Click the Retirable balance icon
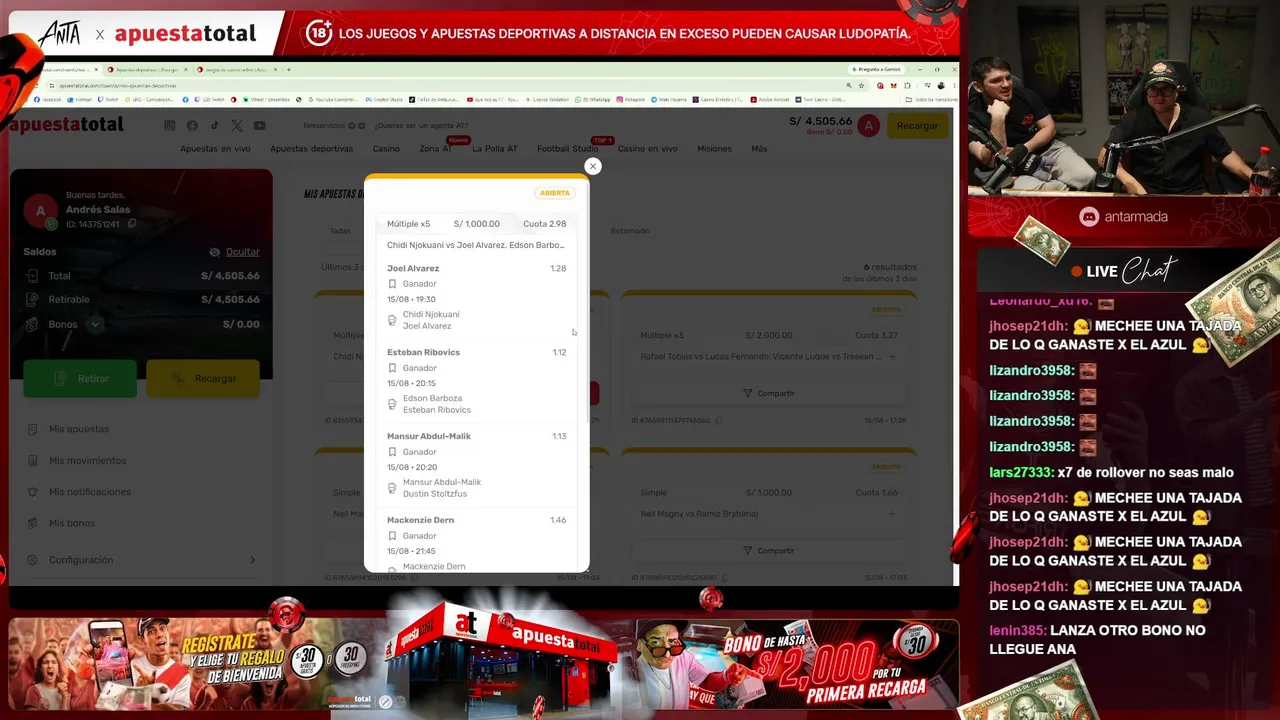The width and height of the screenshot is (1280, 720). pyautogui.click(x=32, y=299)
